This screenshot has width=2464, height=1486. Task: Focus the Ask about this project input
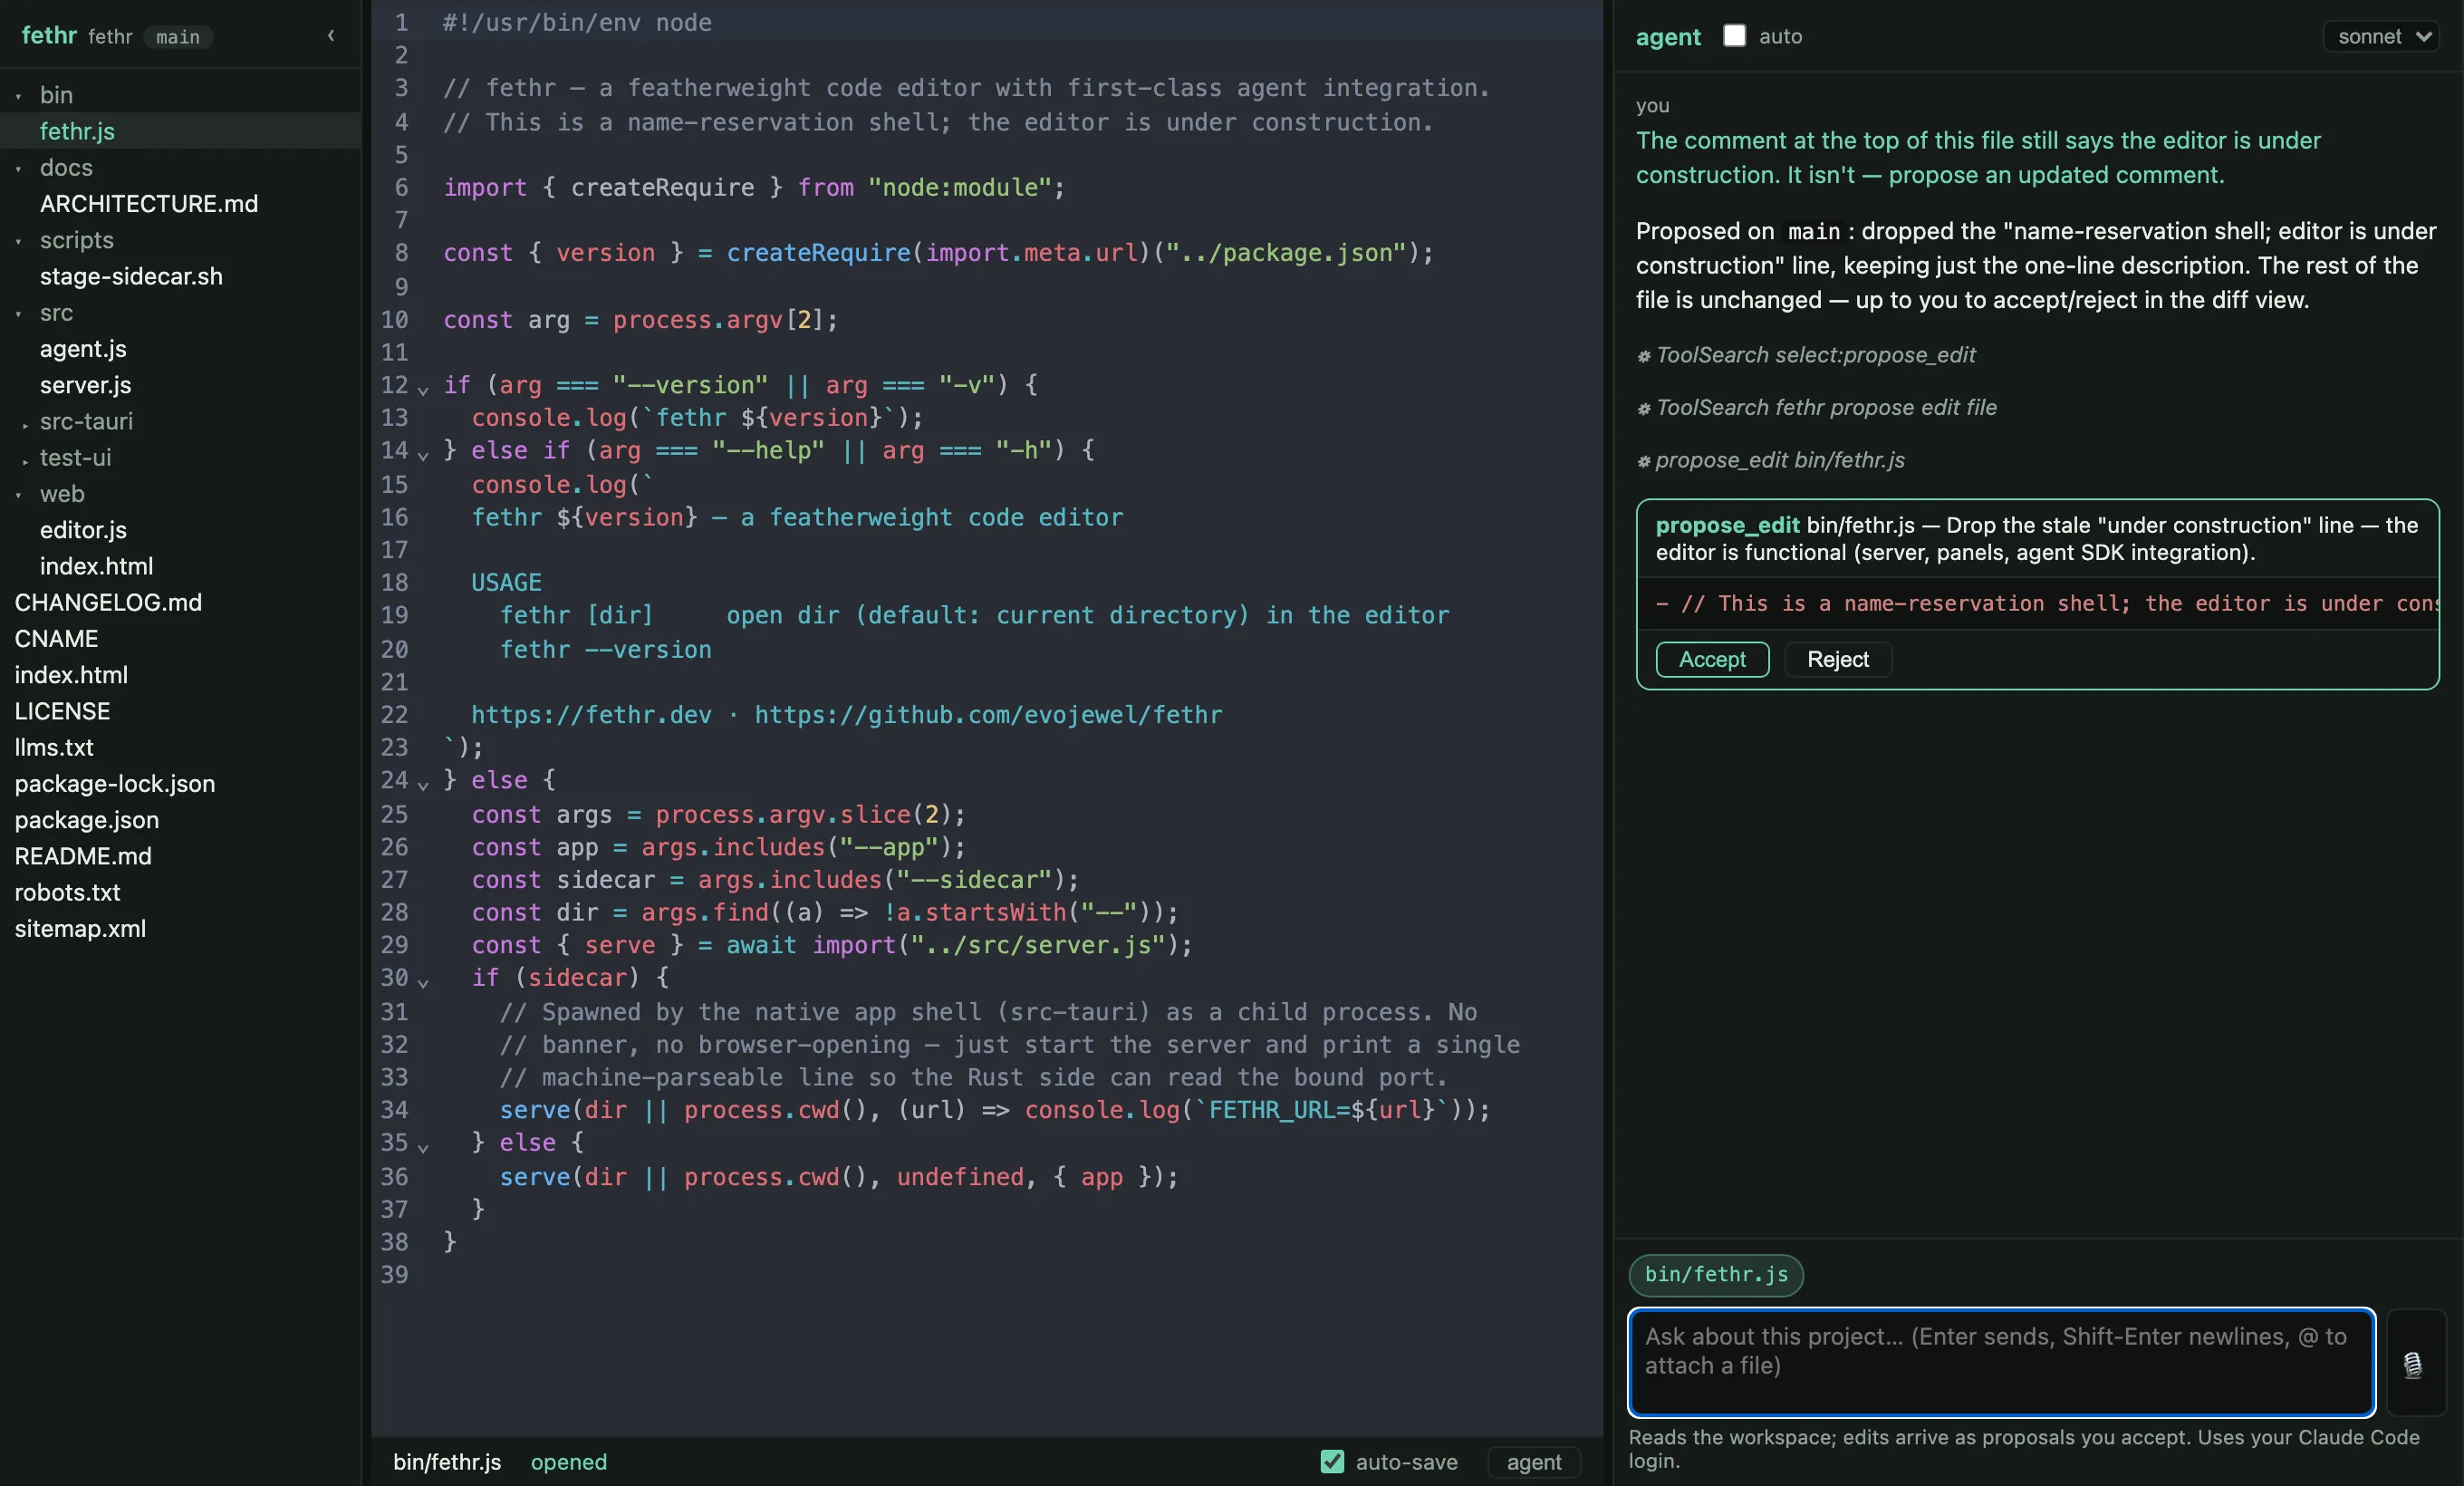2001,1362
